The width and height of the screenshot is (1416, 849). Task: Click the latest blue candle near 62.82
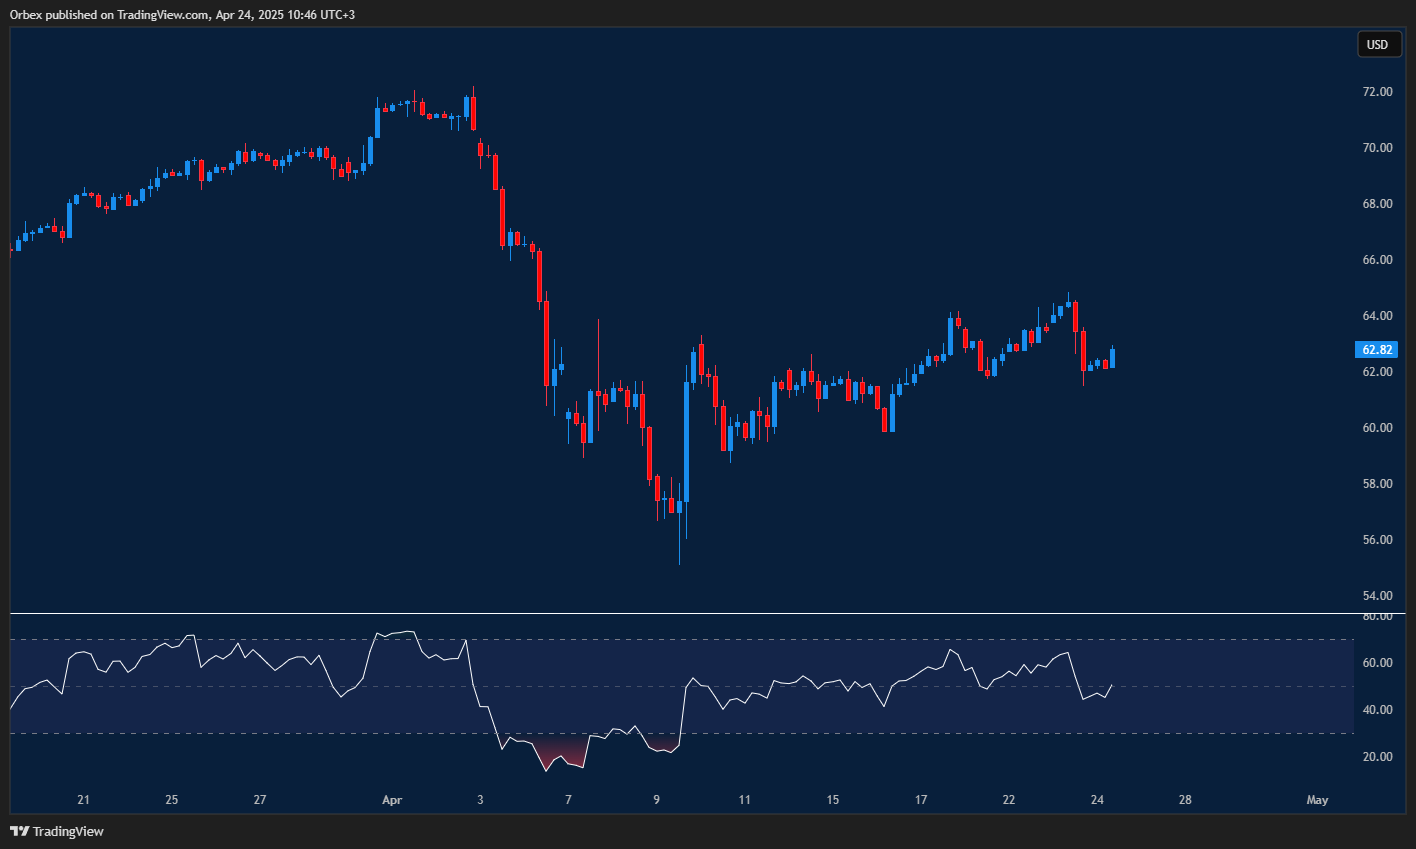(x=1112, y=358)
